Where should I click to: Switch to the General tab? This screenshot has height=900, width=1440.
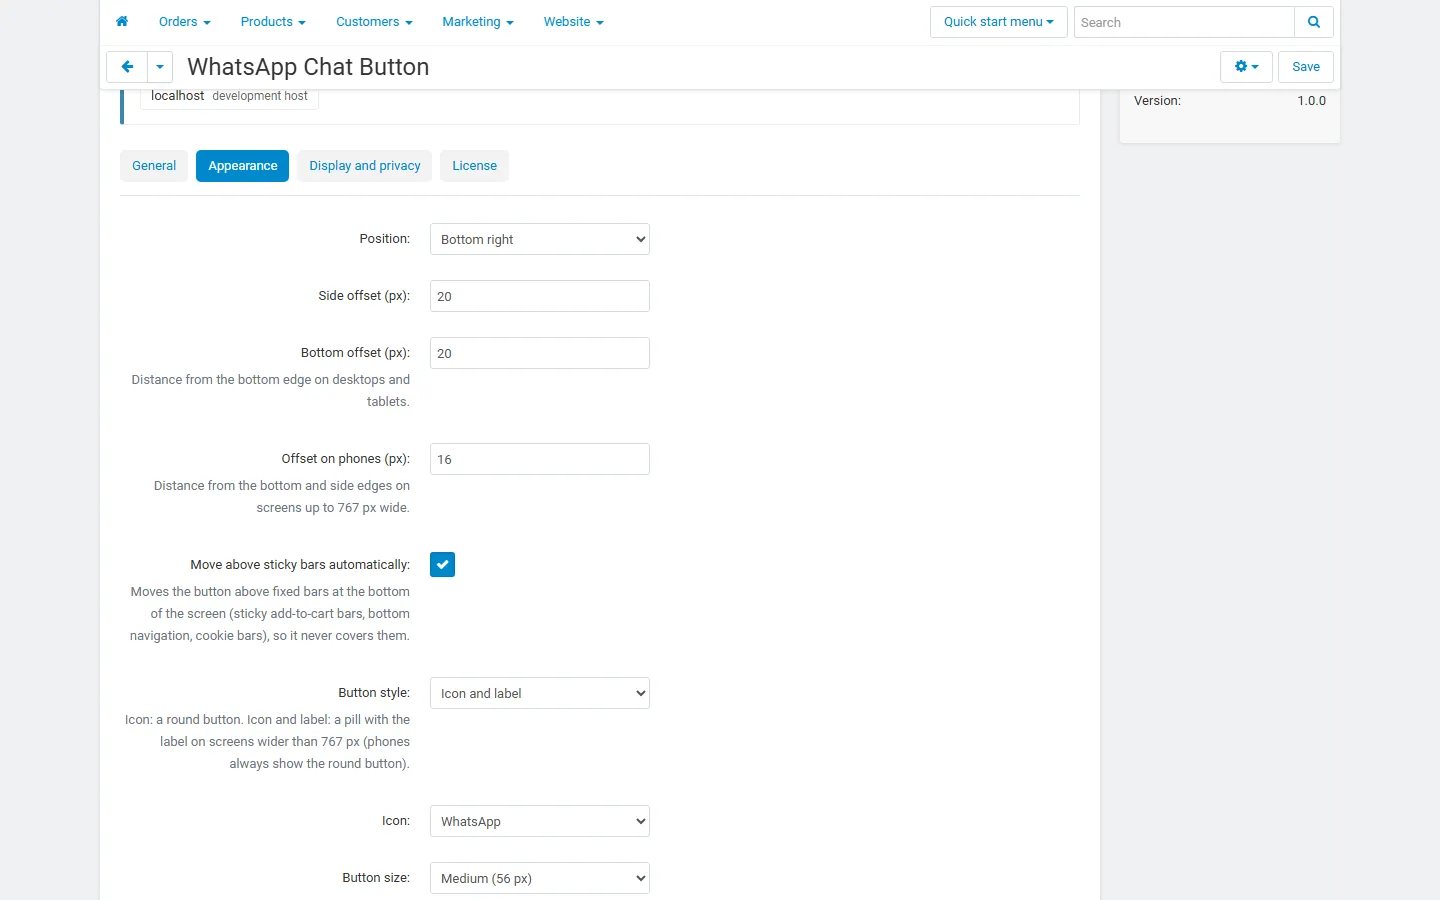[154, 166]
